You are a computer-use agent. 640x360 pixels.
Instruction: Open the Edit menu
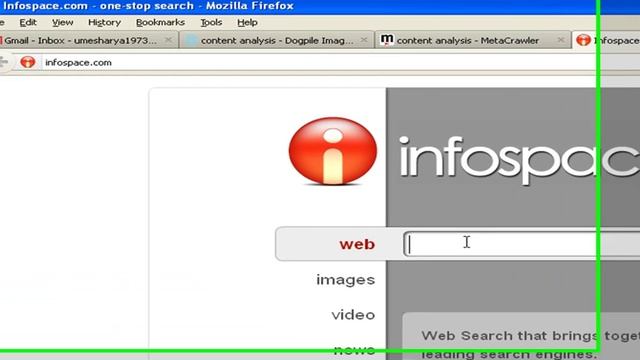click(28, 22)
